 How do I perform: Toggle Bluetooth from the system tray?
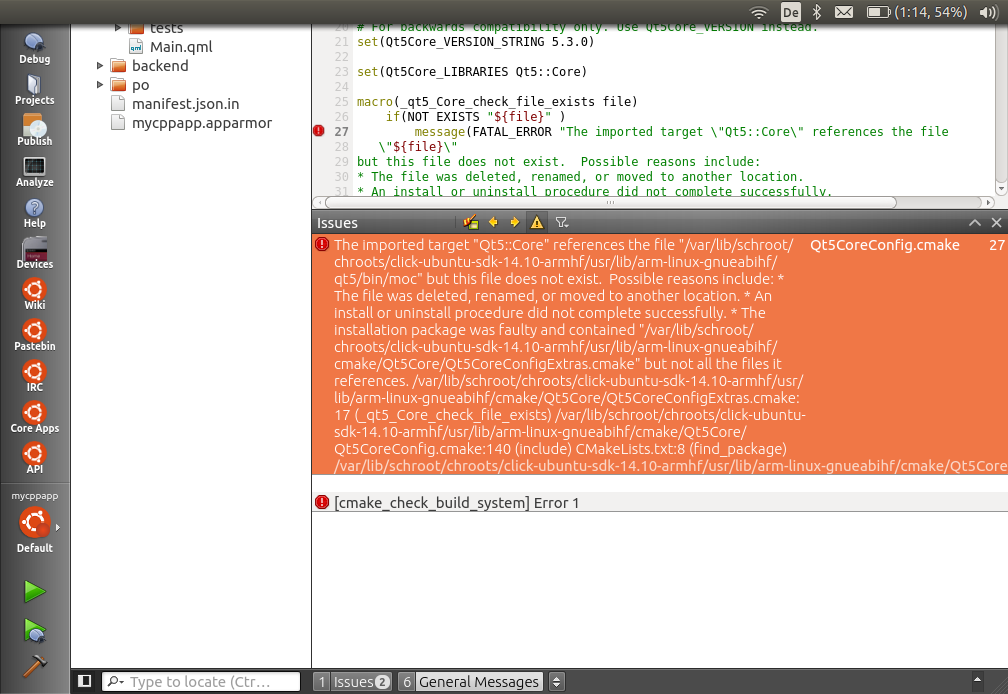[x=816, y=12]
